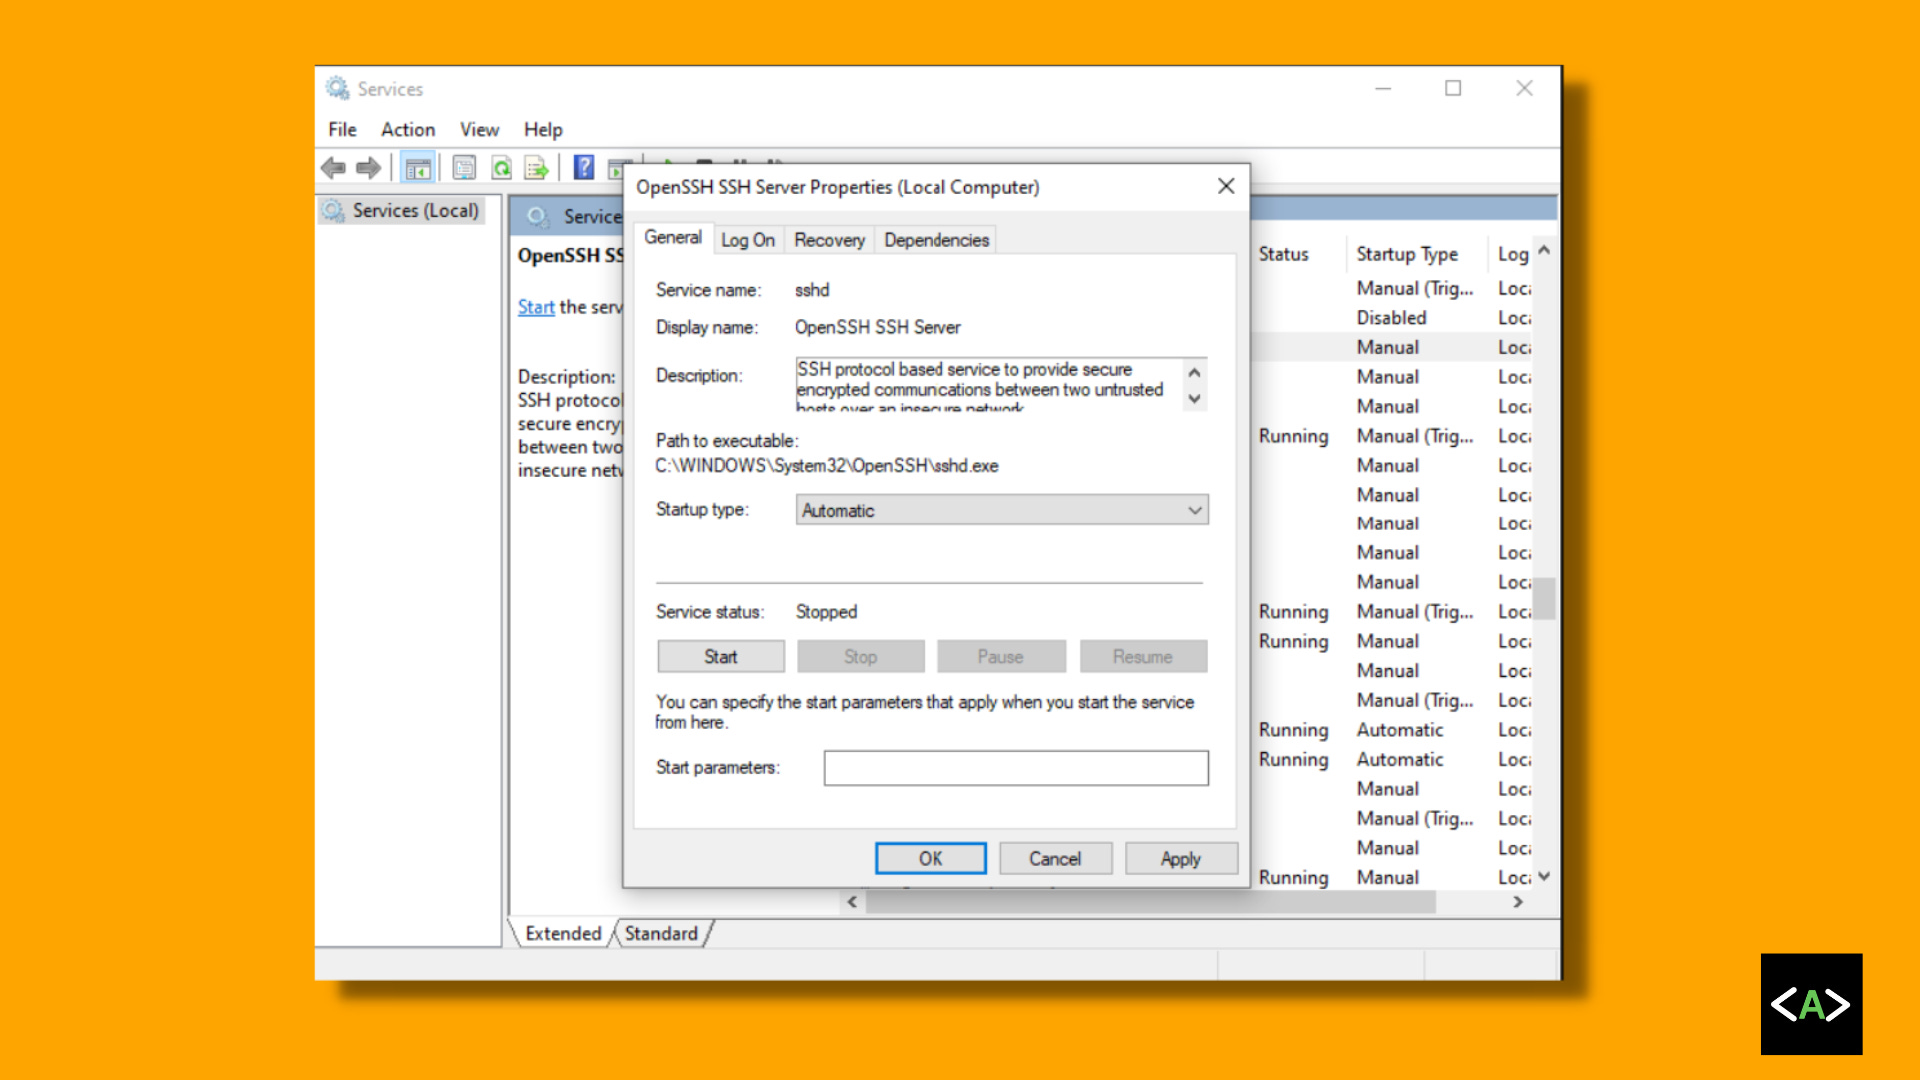Click the Export List toolbar icon
The image size is (1920, 1080).
click(537, 168)
